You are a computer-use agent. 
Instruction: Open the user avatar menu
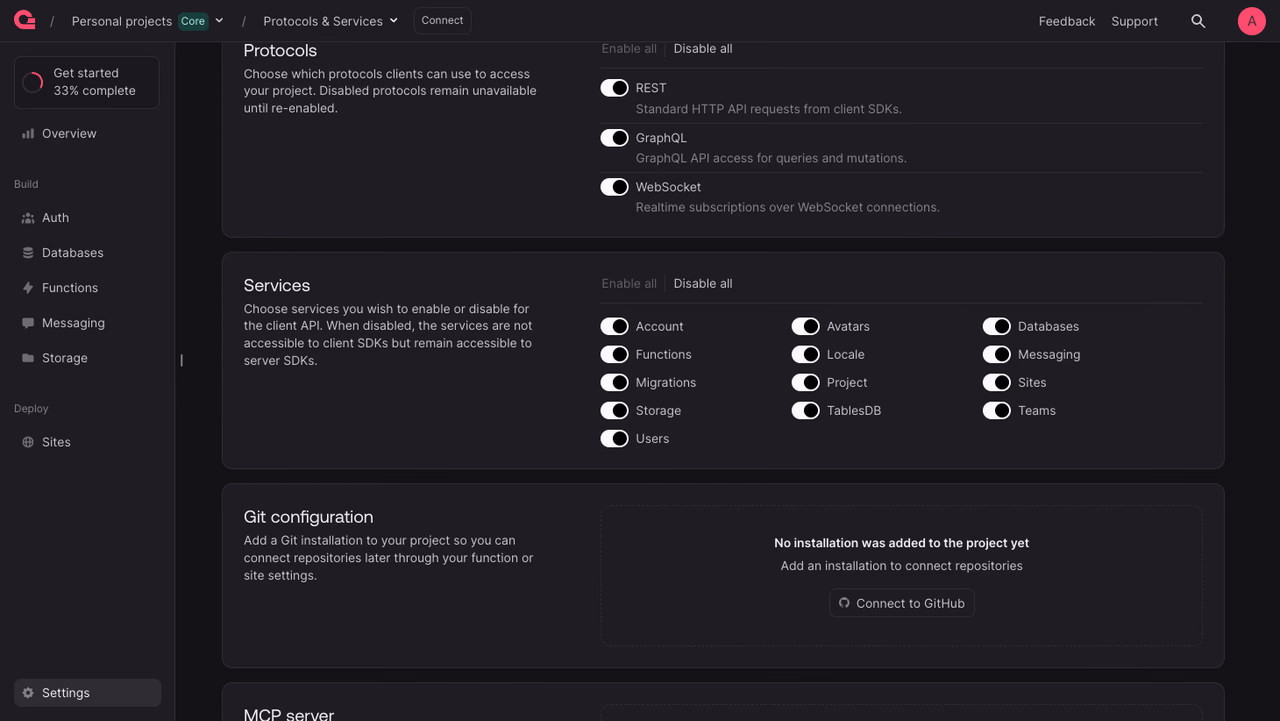[x=1252, y=21]
